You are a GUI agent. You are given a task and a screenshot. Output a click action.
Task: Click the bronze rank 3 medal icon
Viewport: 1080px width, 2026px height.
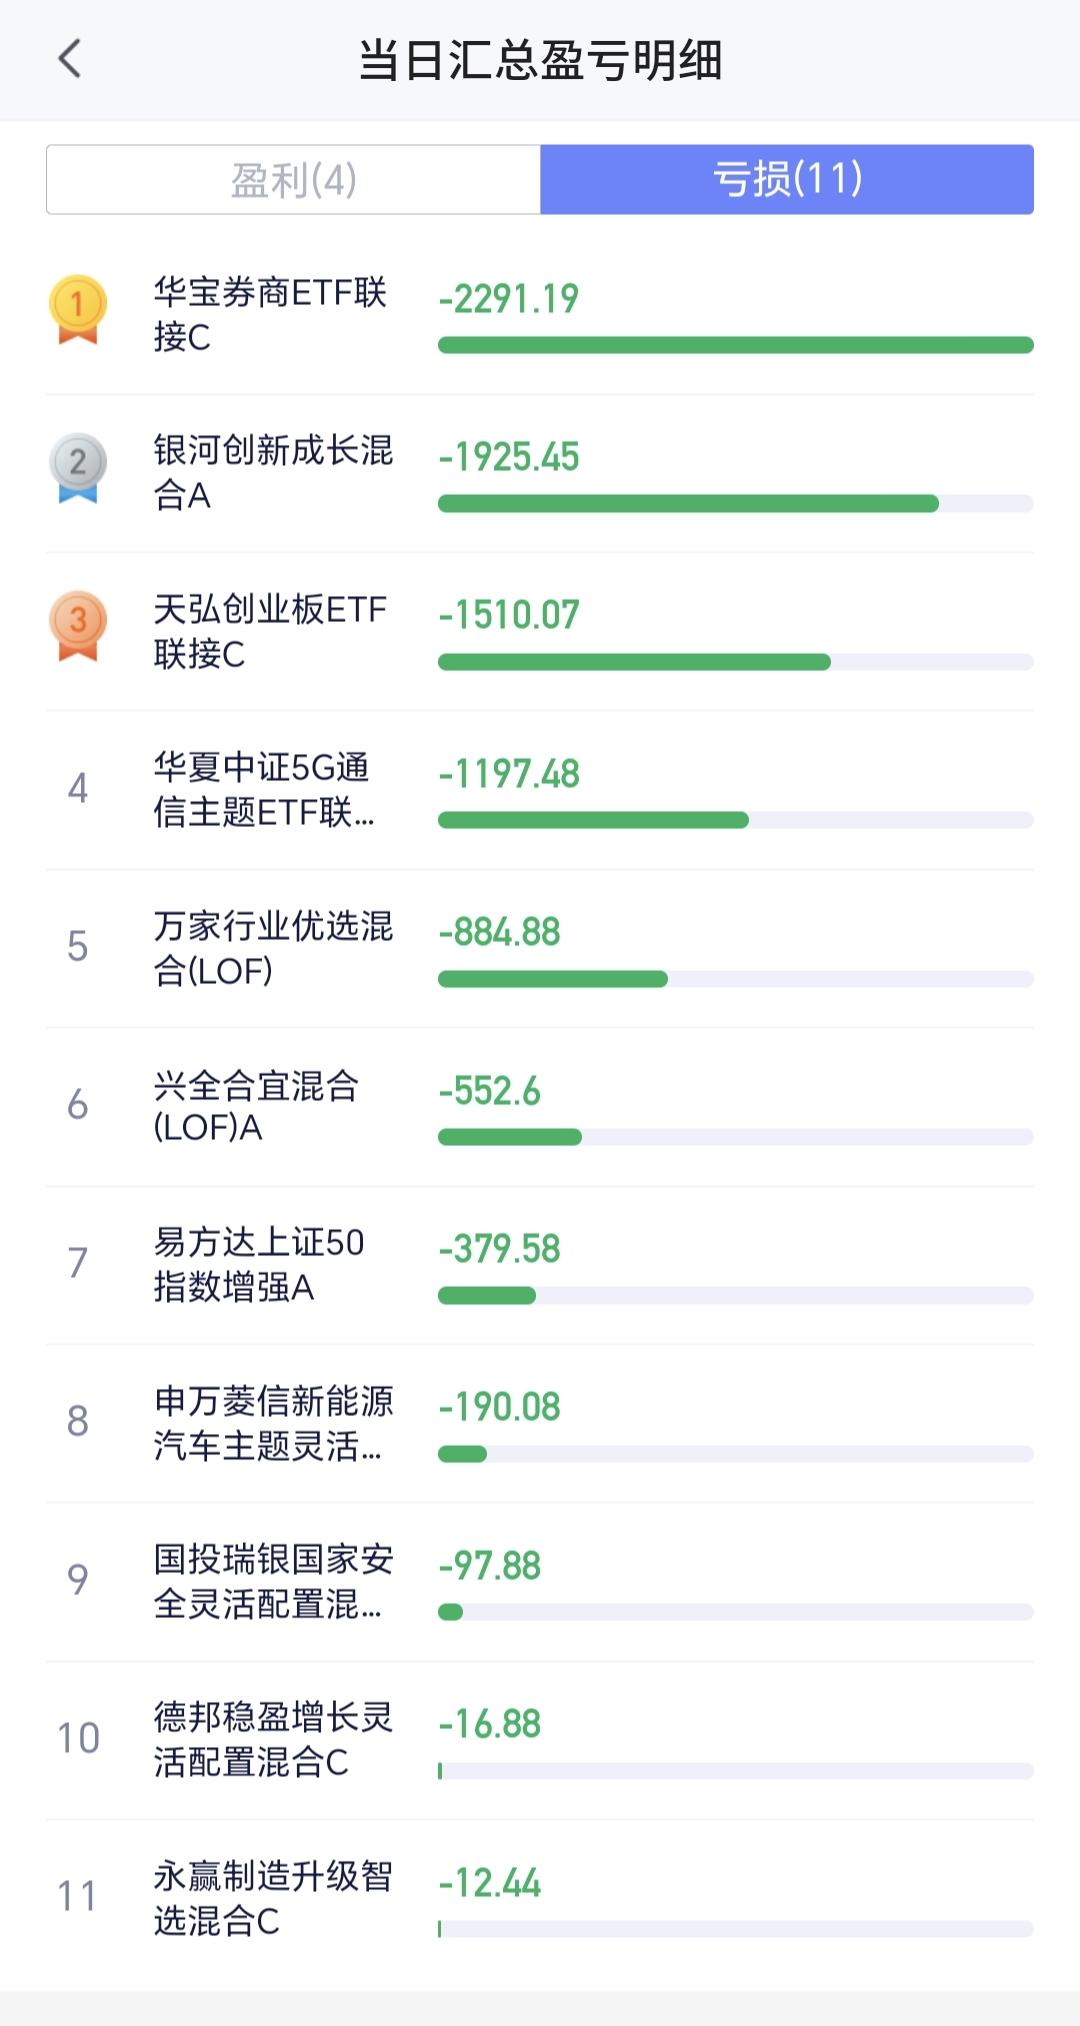(x=78, y=626)
